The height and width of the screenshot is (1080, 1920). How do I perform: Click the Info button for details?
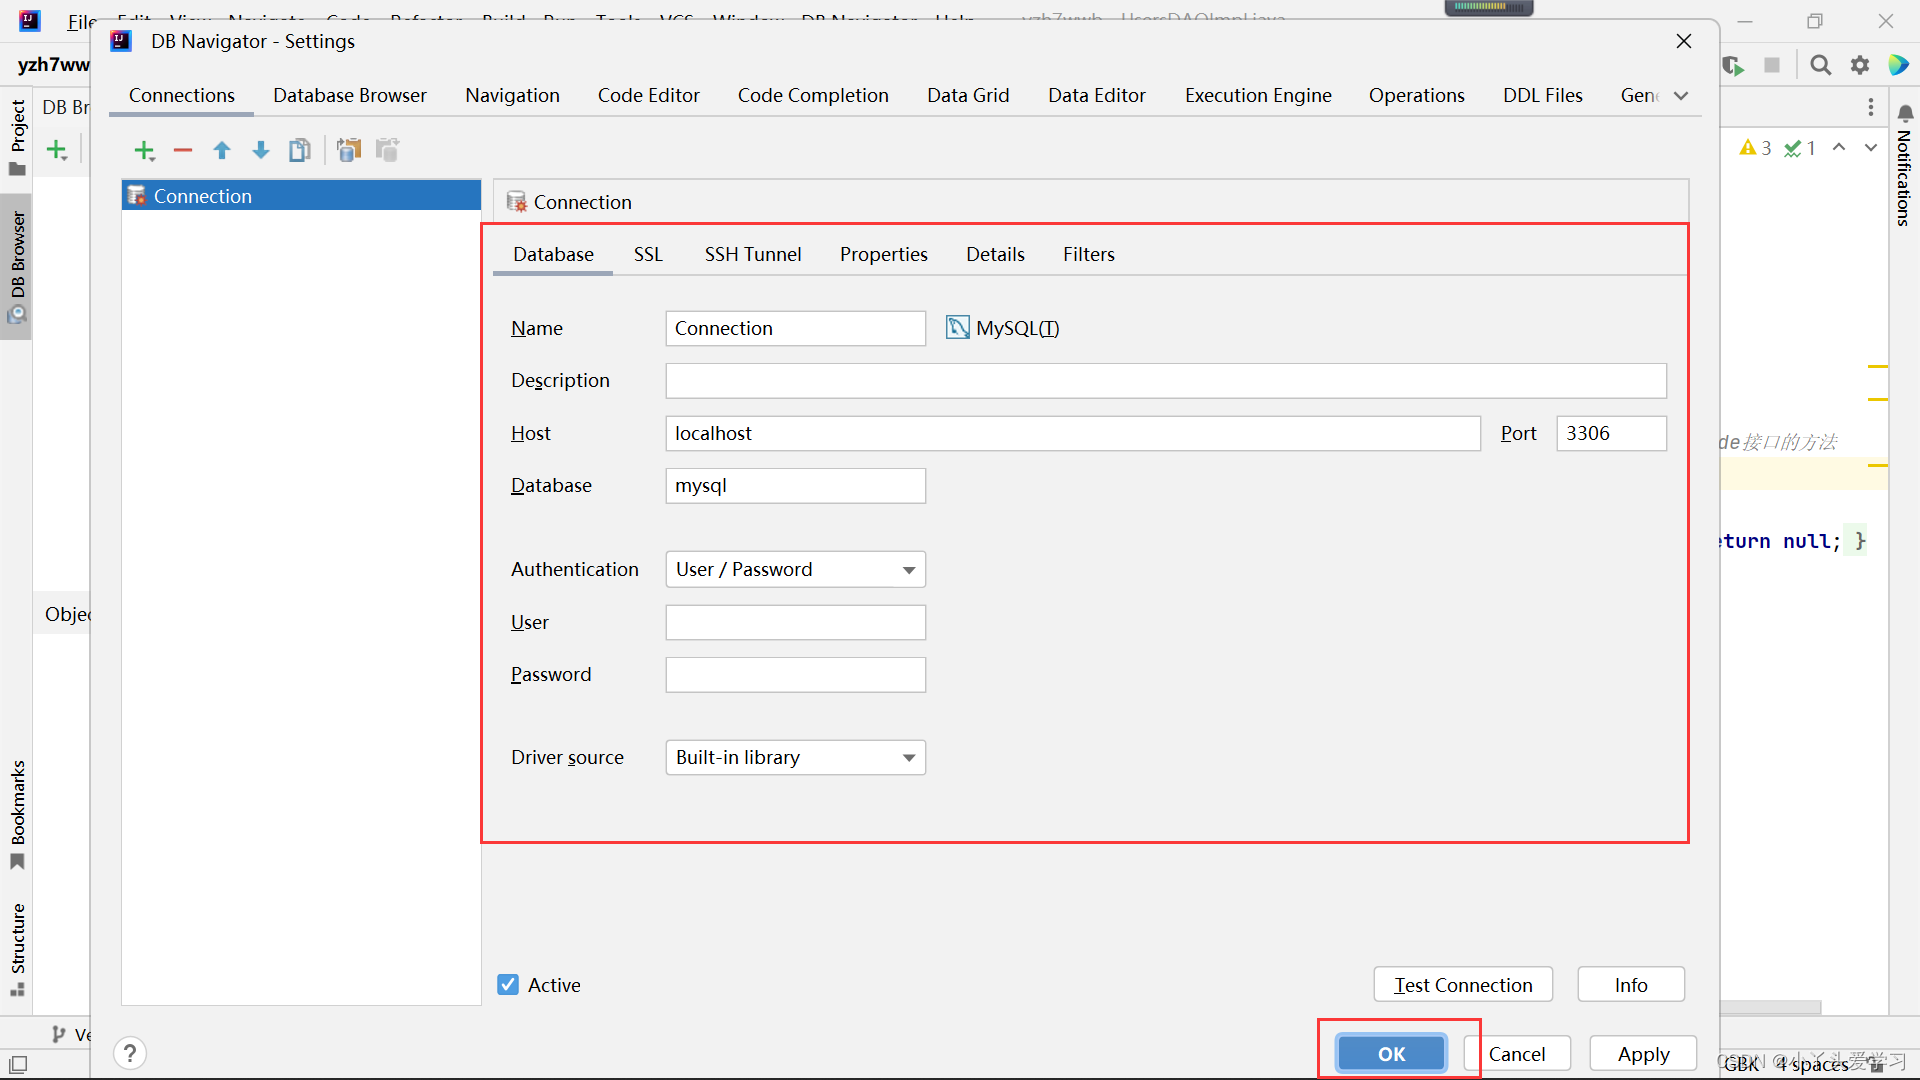pos(1631,984)
